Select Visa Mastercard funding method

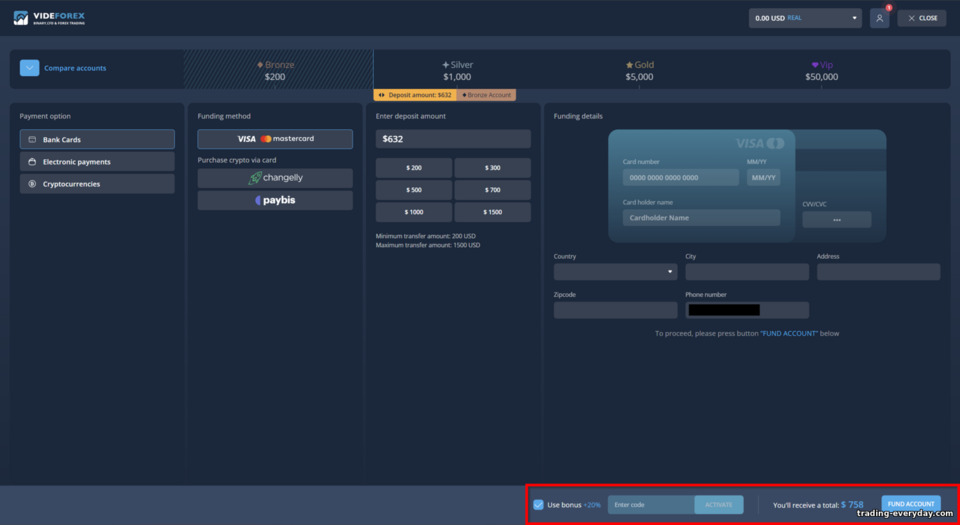(x=275, y=139)
